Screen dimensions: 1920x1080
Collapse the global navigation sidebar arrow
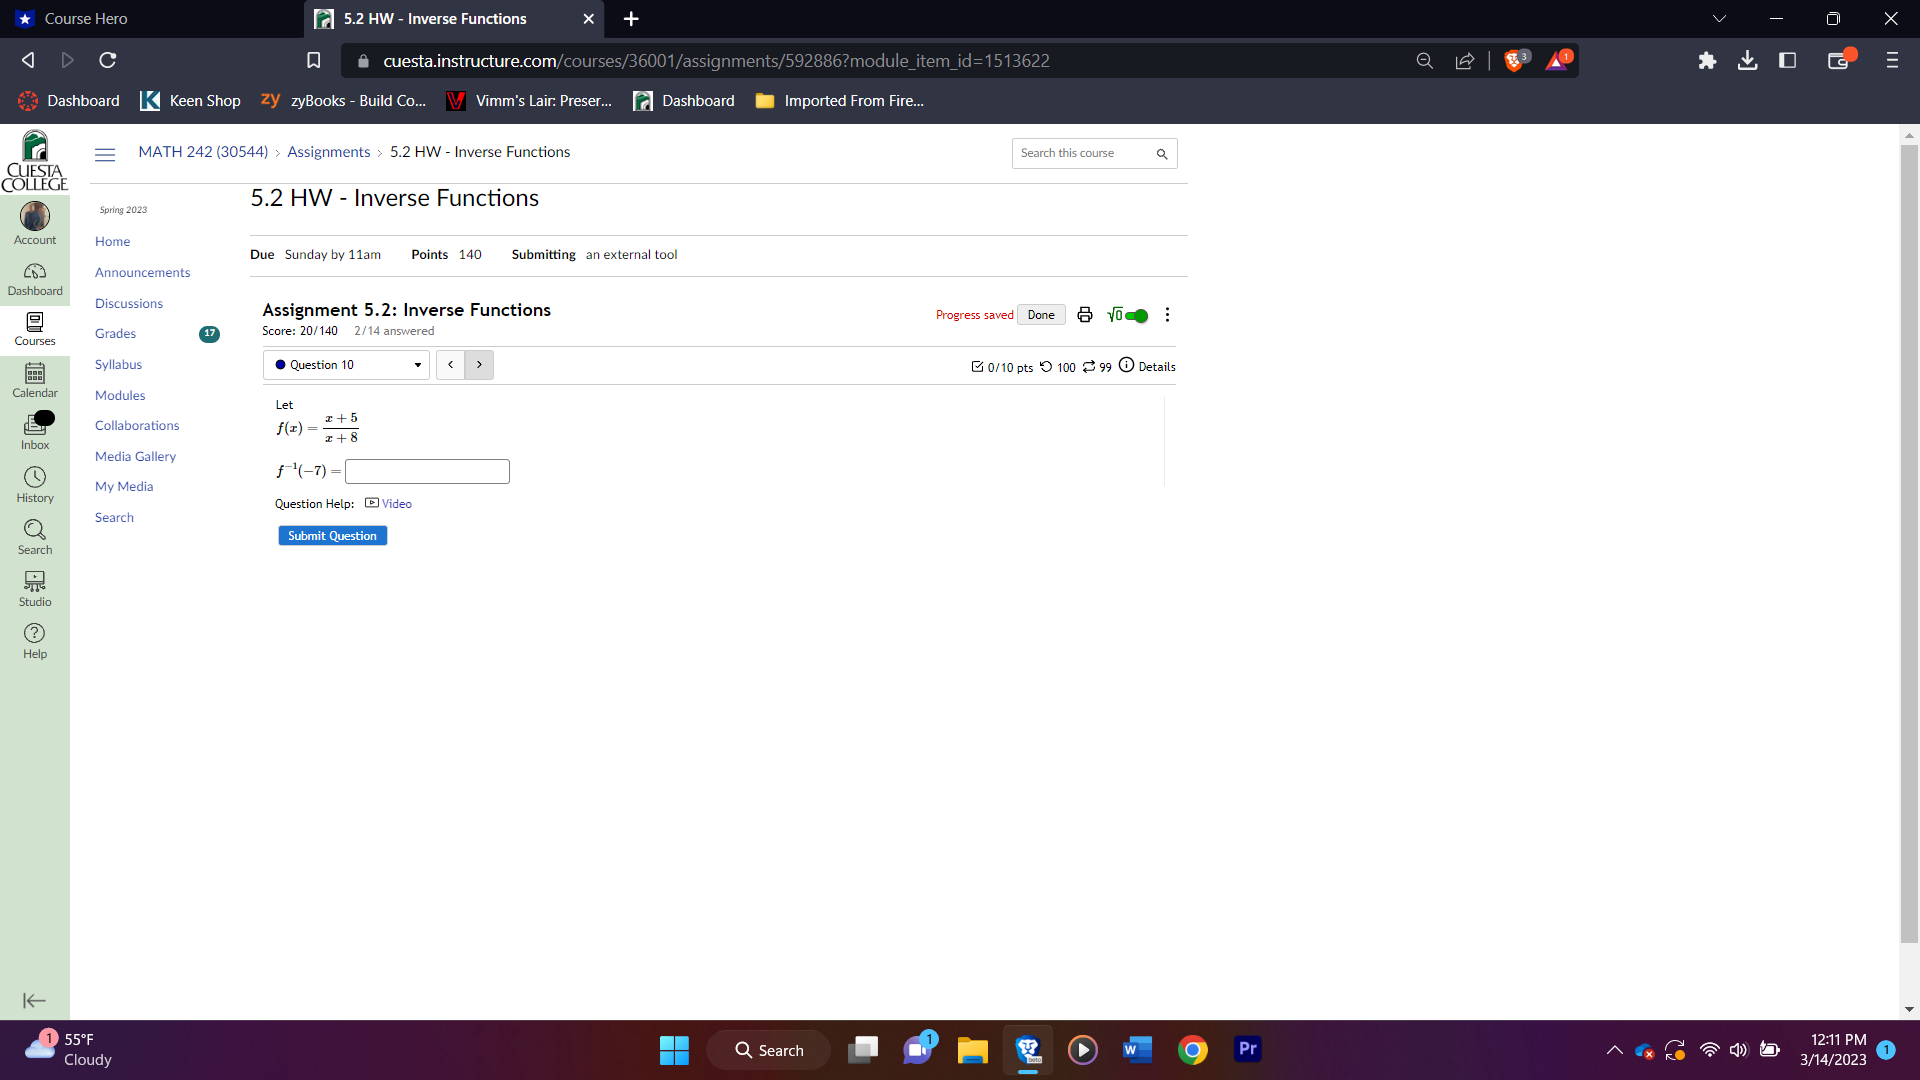34,1001
